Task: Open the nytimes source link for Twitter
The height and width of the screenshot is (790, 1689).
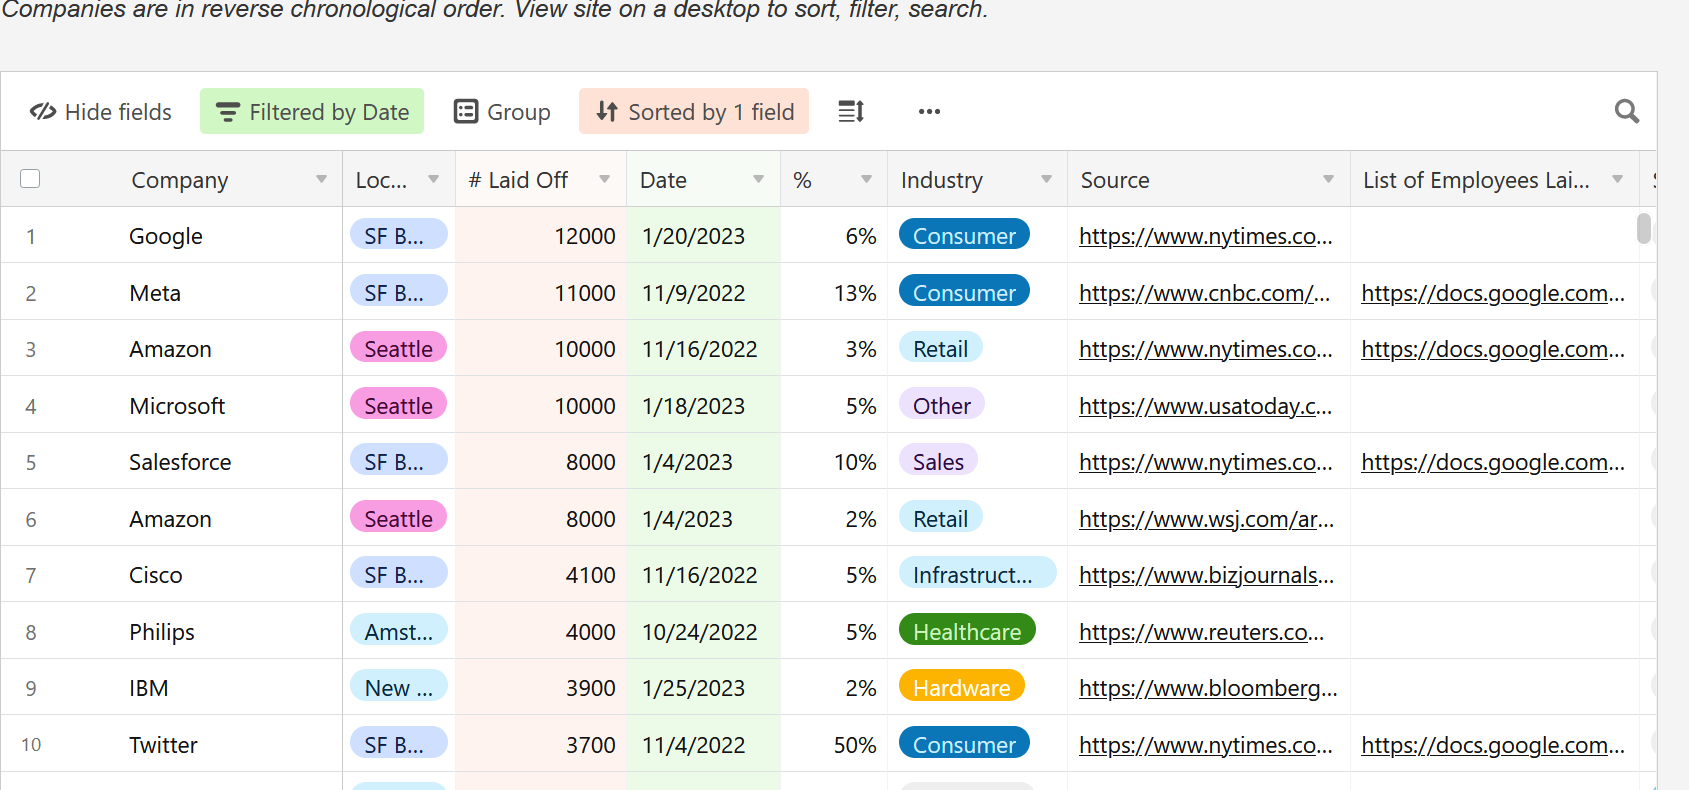Action: coord(1206,745)
